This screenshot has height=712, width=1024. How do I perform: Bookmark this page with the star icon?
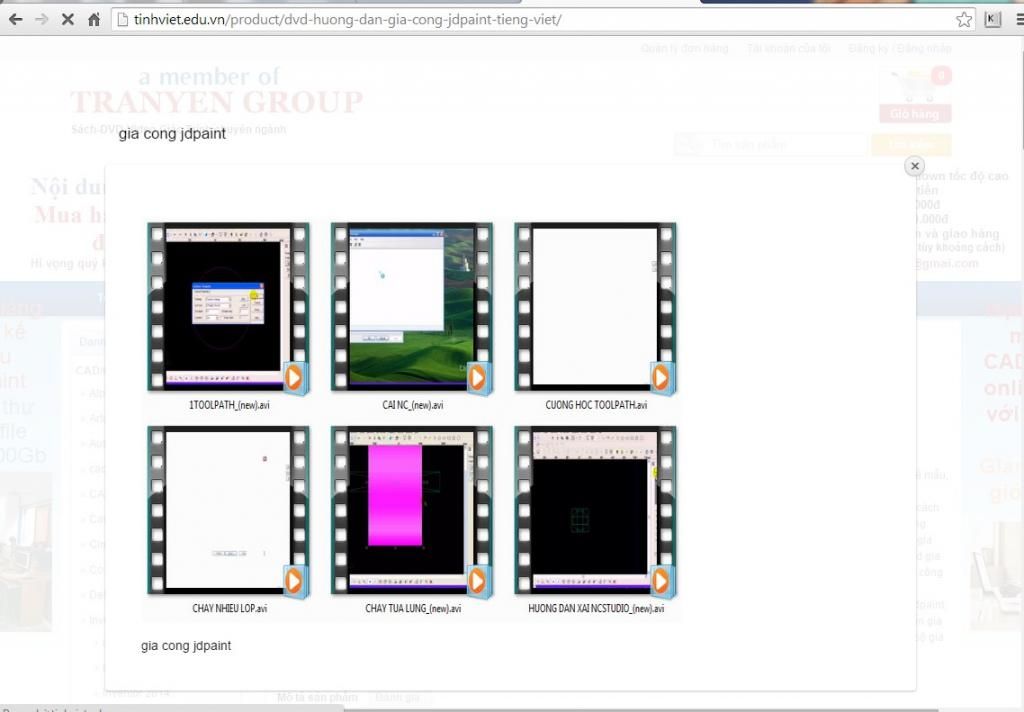click(x=964, y=20)
